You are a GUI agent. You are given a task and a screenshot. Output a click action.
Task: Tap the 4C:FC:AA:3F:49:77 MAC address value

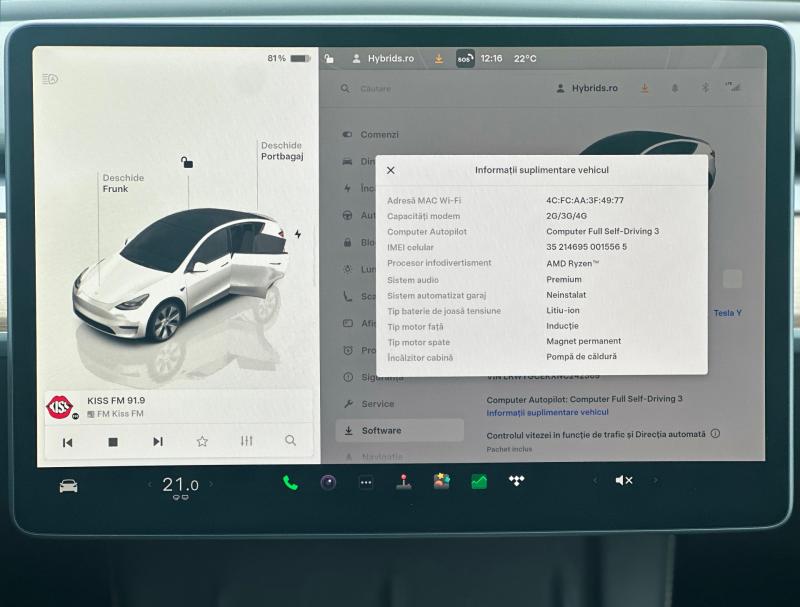click(585, 200)
